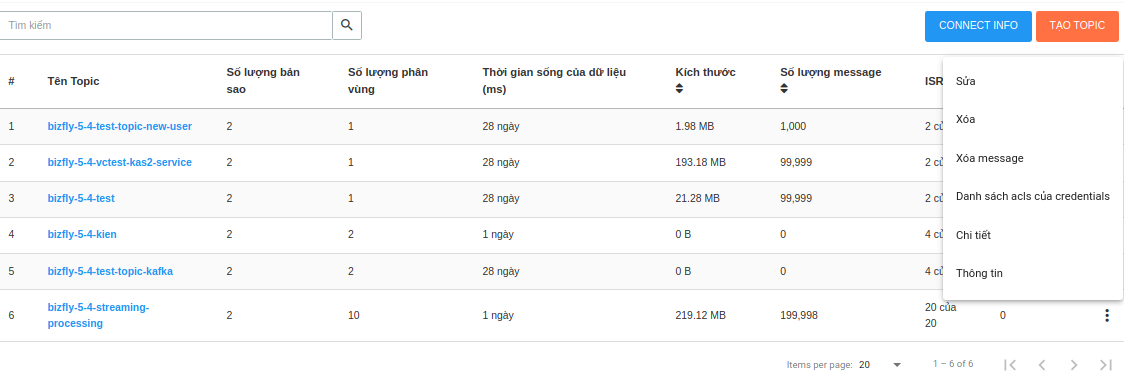Screen dimensions: 1124x375
Task: Sort by Kích thước column arrows
Action: click(x=680, y=88)
